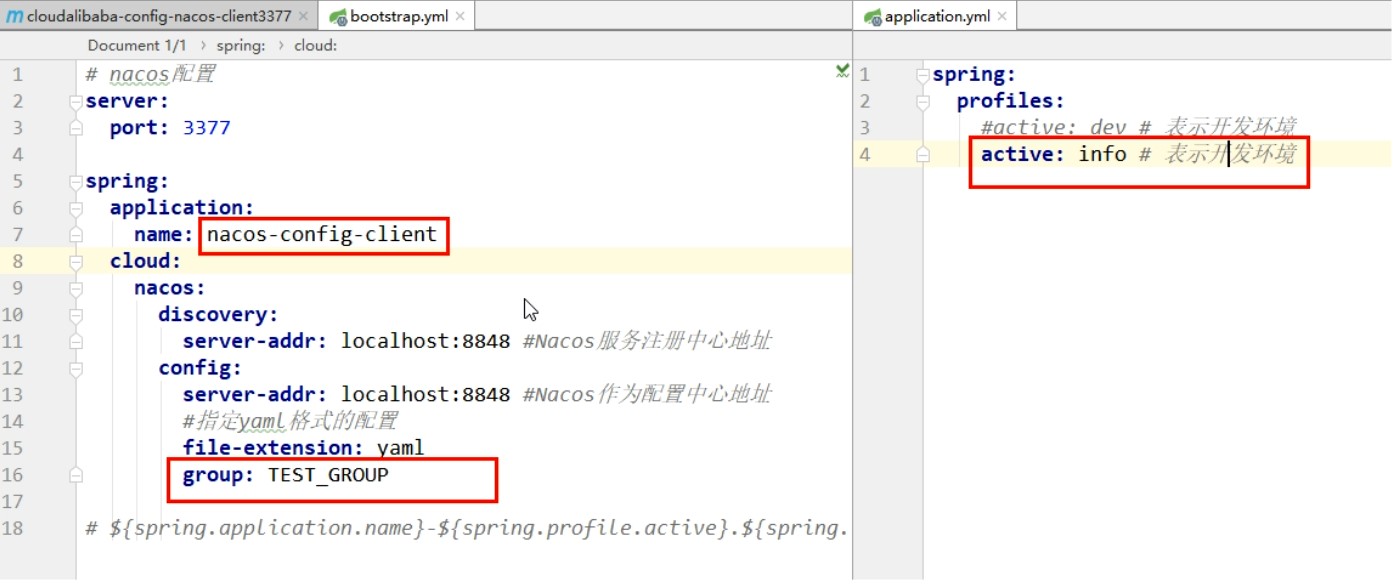Click the 'file-extension:' key

[x=273, y=447]
